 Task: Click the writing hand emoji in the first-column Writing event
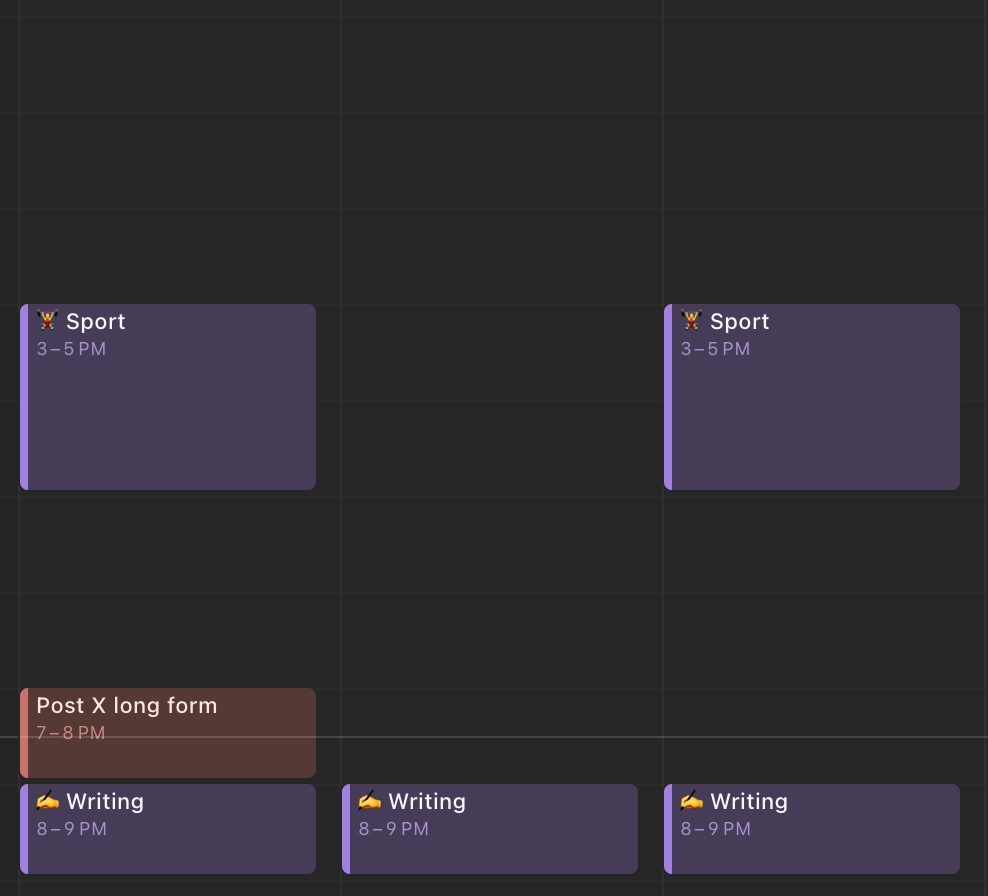(x=47, y=801)
